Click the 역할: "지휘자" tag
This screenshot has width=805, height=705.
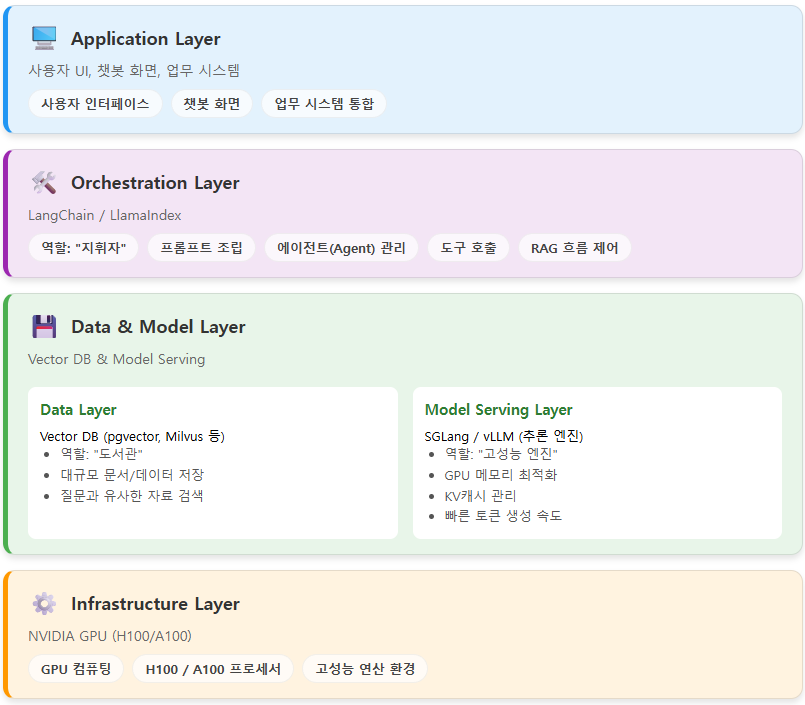coord(83,248)
